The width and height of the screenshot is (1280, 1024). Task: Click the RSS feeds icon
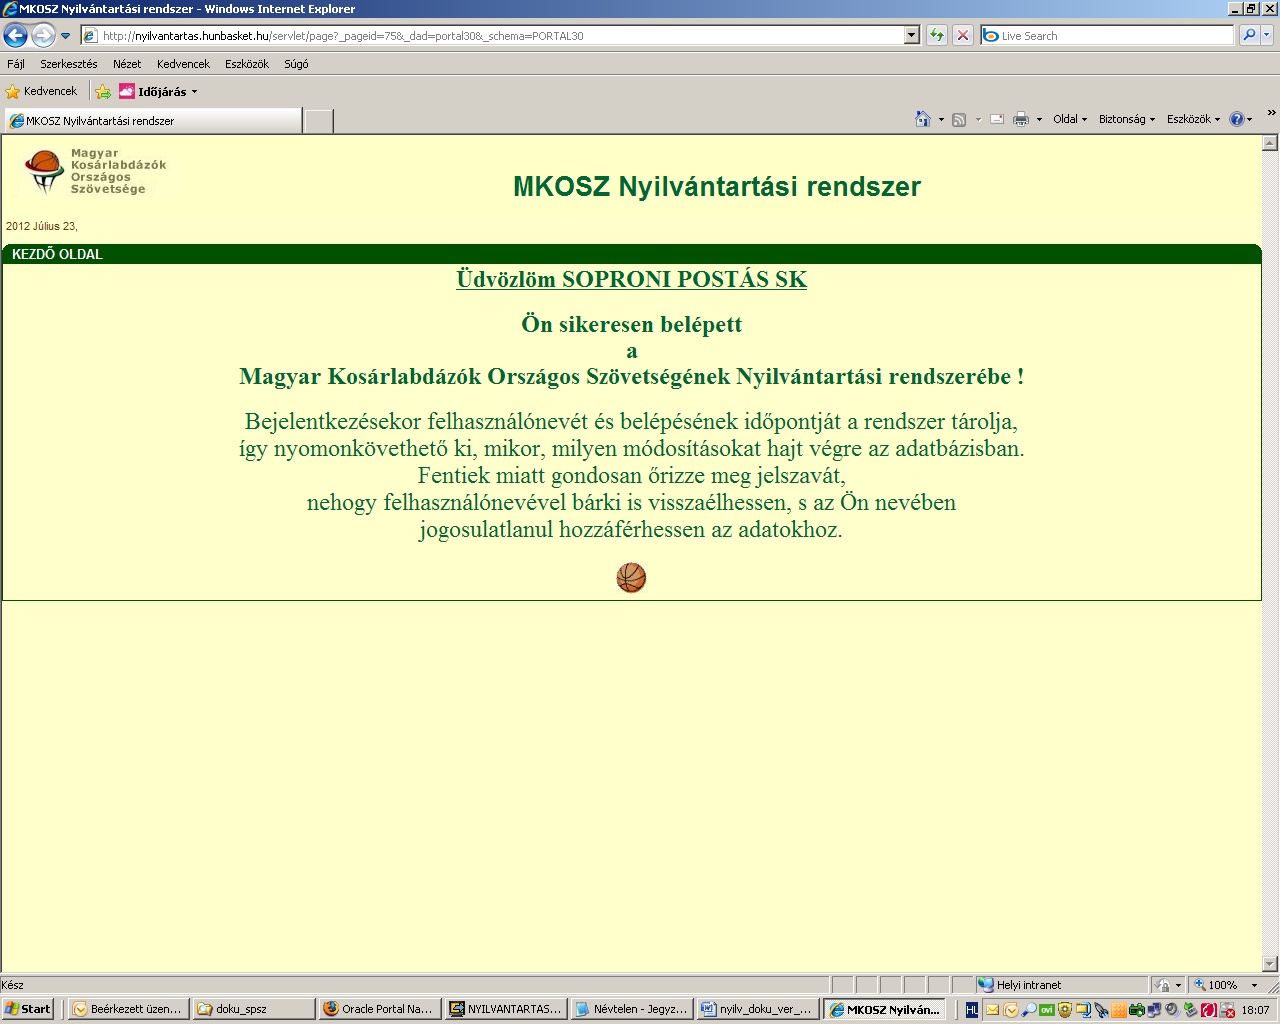[x=959, y=119]
